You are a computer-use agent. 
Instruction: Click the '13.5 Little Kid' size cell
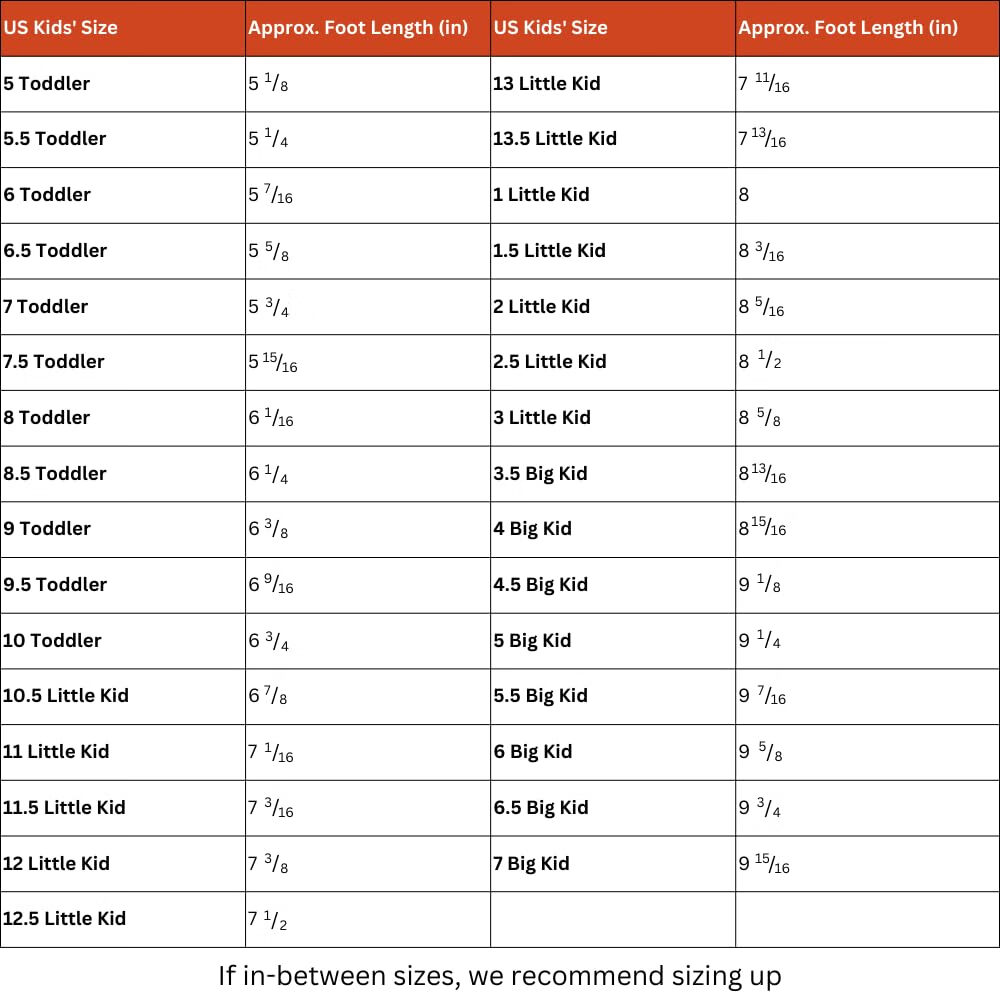pyautogui.click(x=555, y=139)
